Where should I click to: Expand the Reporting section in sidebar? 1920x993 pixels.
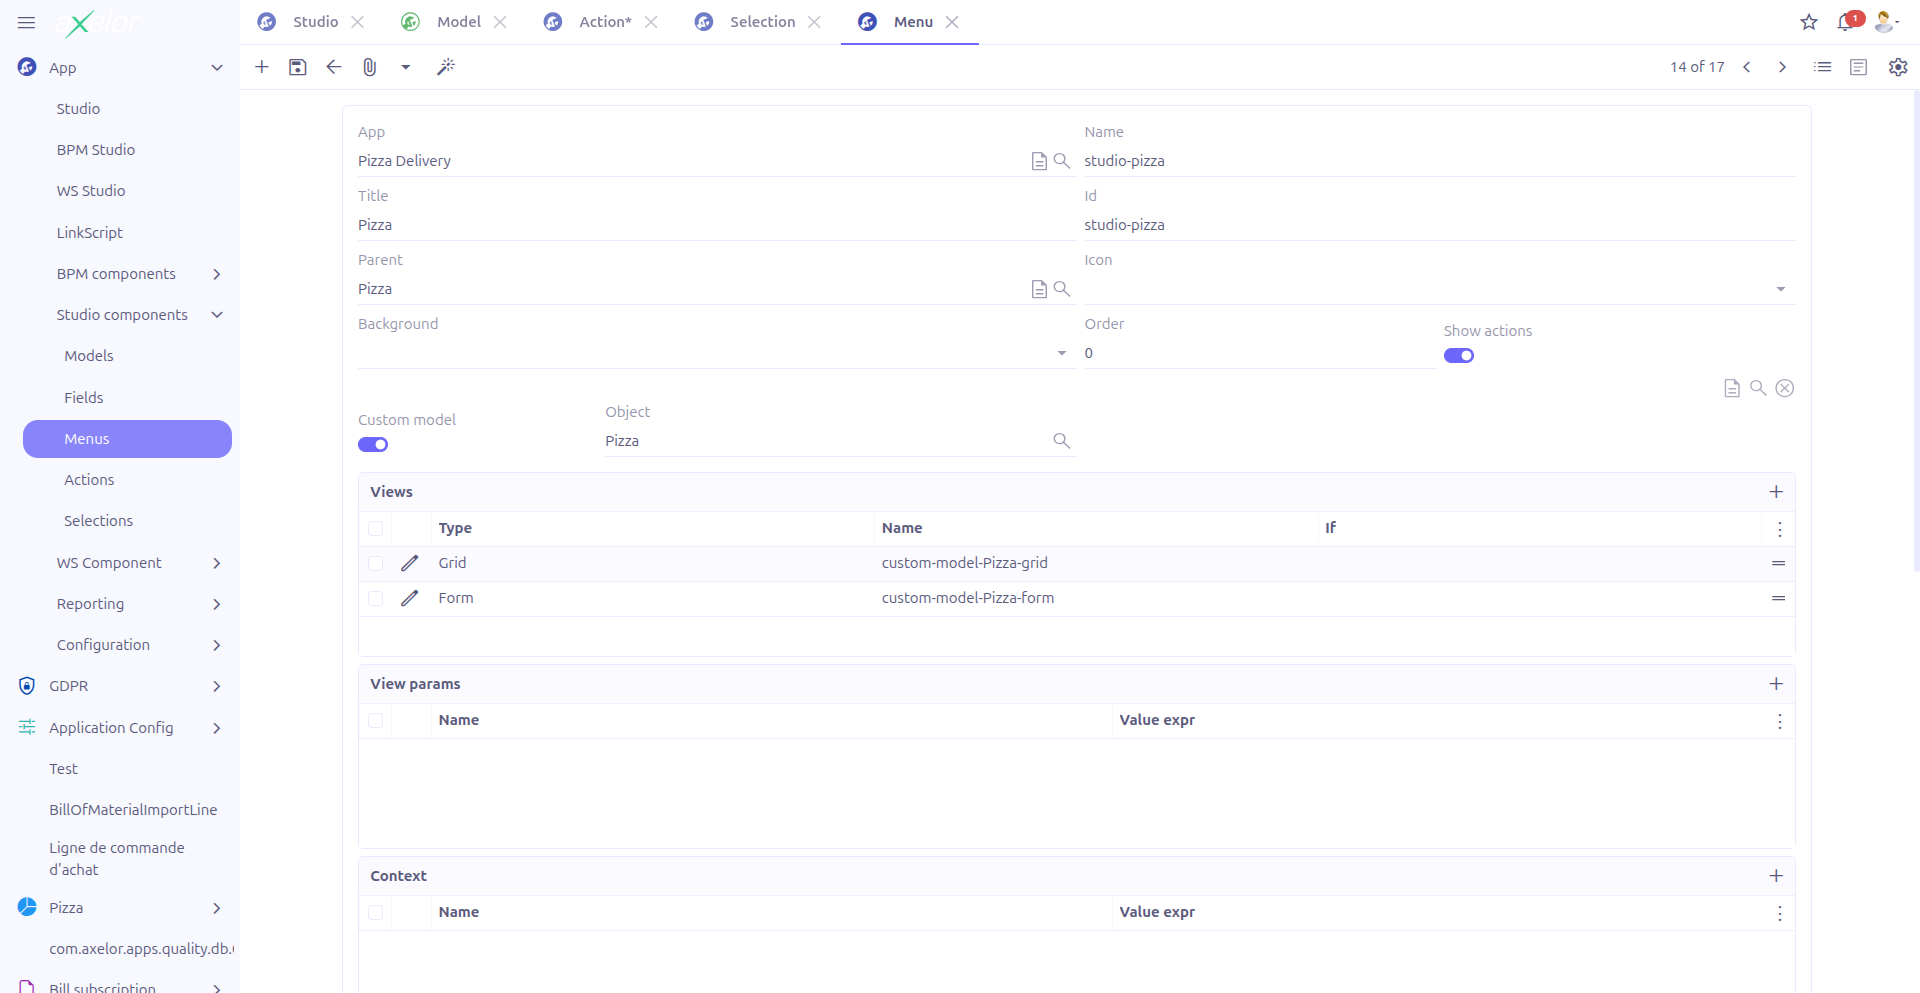pyautogui.click(x=216, y=604)
